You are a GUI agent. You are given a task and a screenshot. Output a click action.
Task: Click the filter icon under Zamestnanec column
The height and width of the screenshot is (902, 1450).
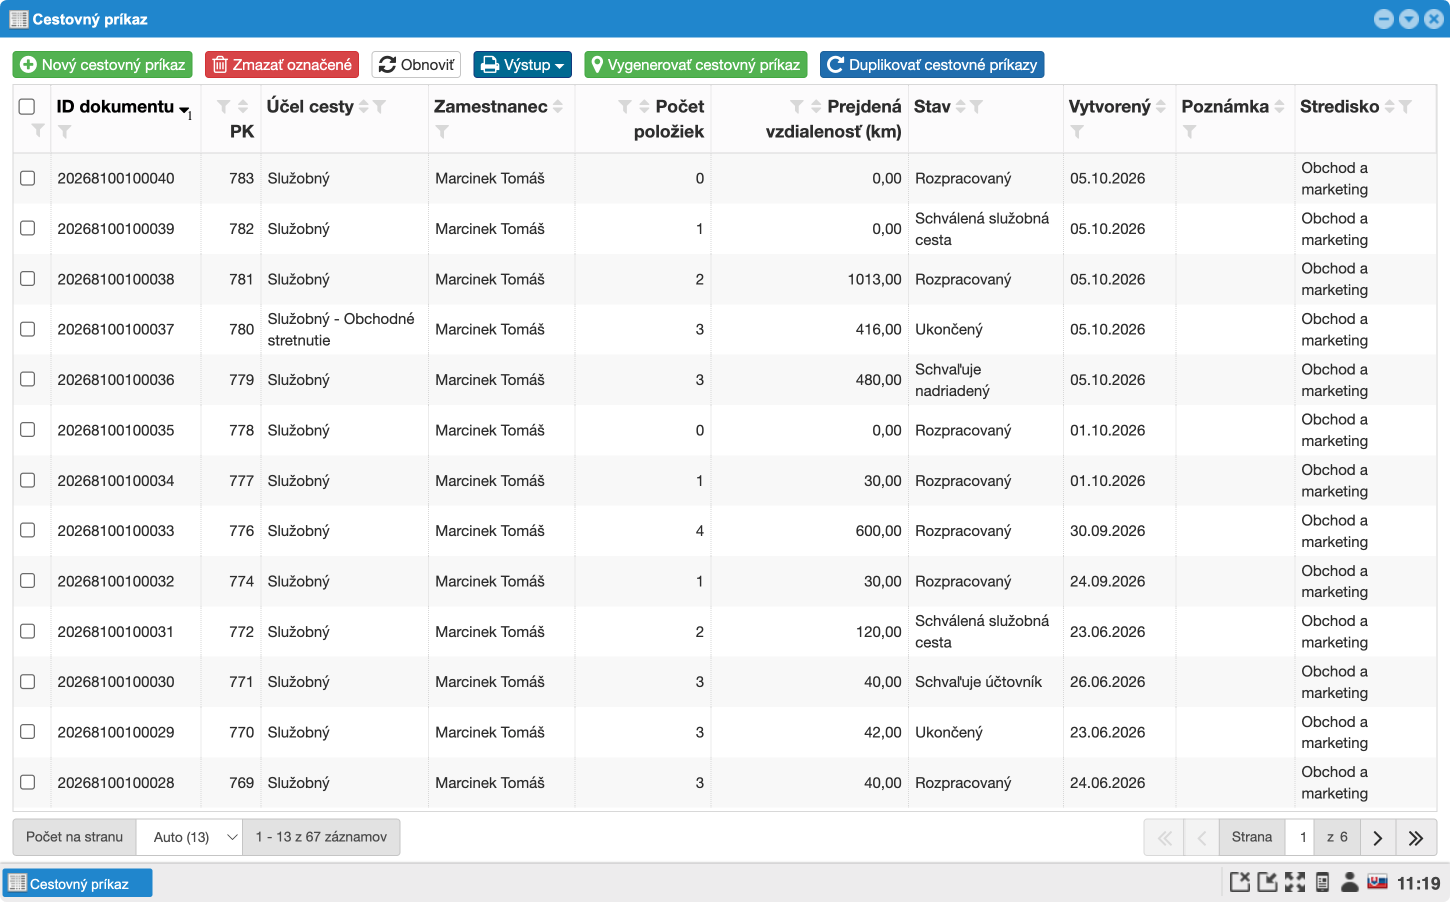[x=442, y=131]
